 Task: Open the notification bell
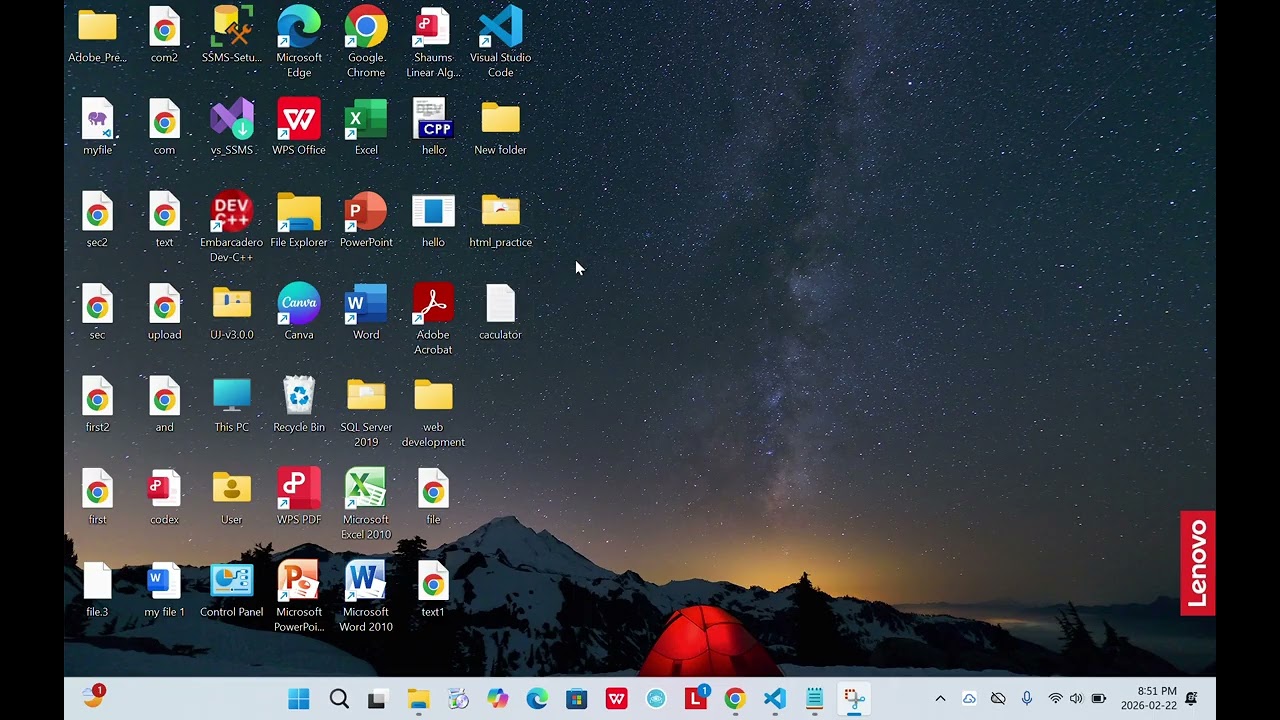click(x=1191, y=699)
